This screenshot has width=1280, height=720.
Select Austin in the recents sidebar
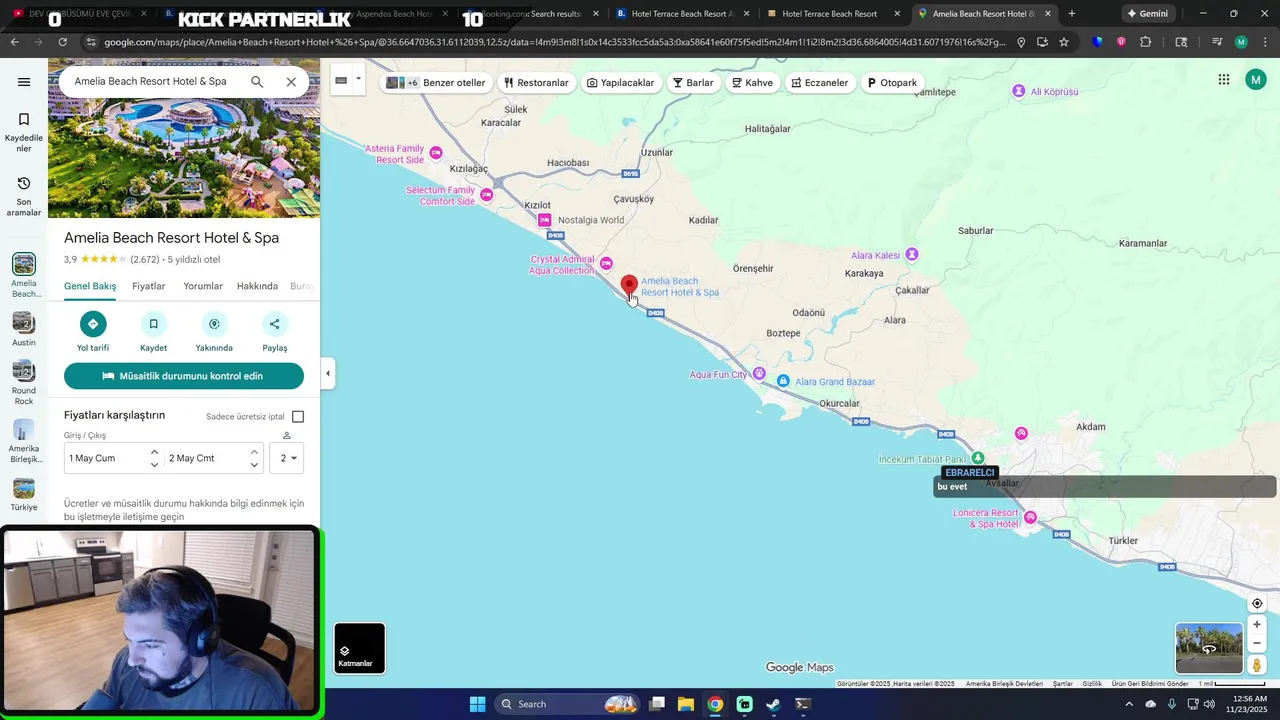(24, 330)
